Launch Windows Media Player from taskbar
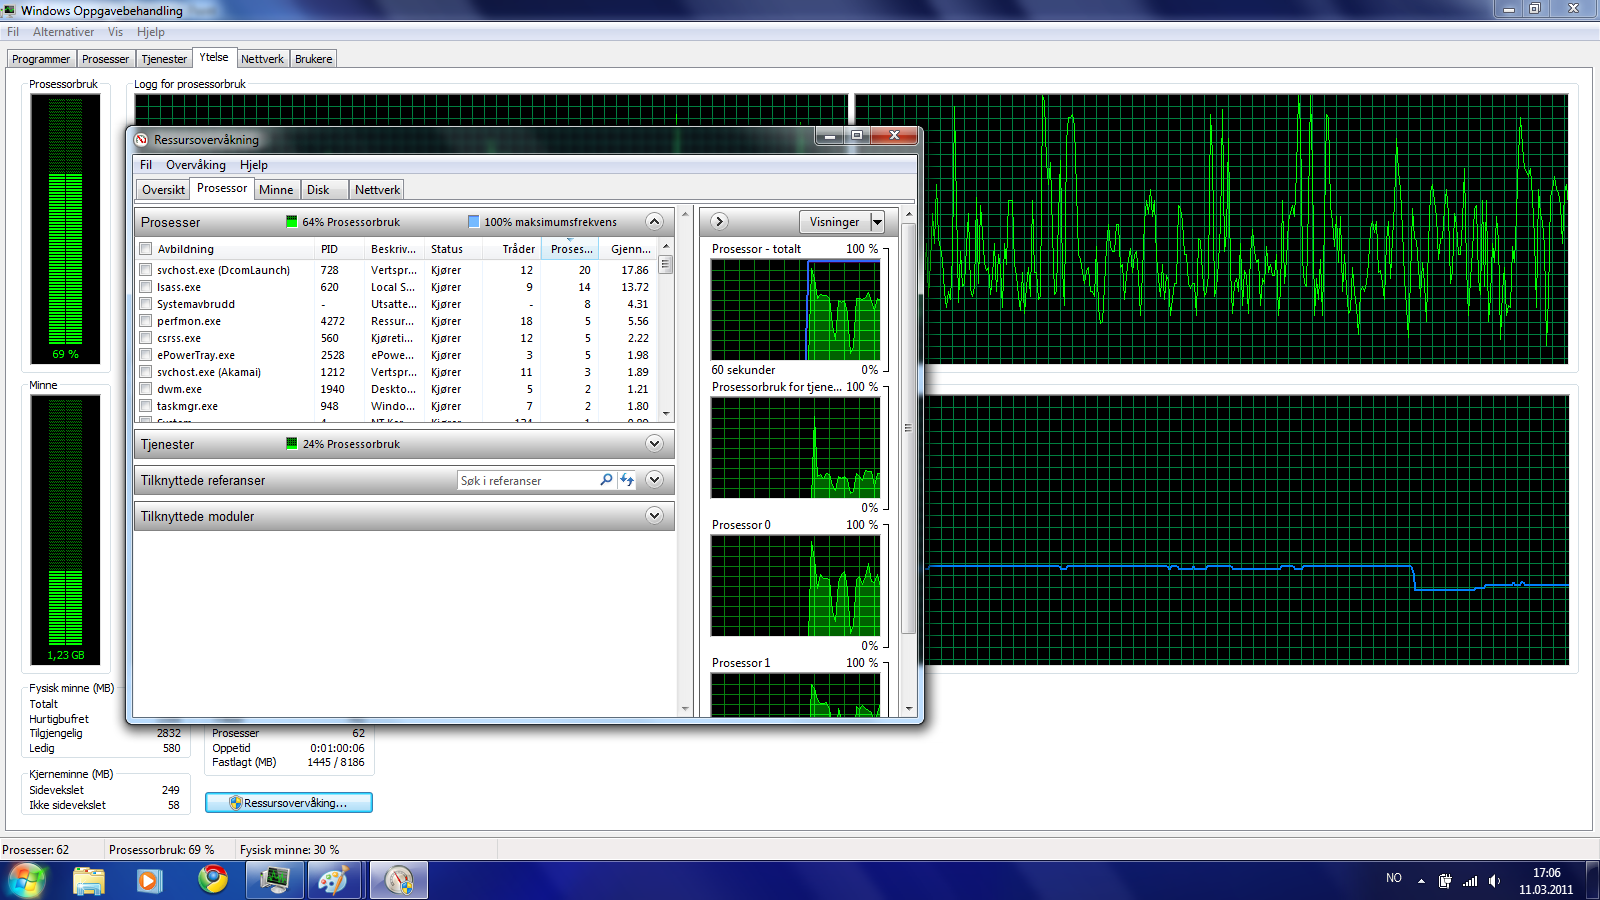The width and height of the screenshot is (1600, 900). pos(150,880)
